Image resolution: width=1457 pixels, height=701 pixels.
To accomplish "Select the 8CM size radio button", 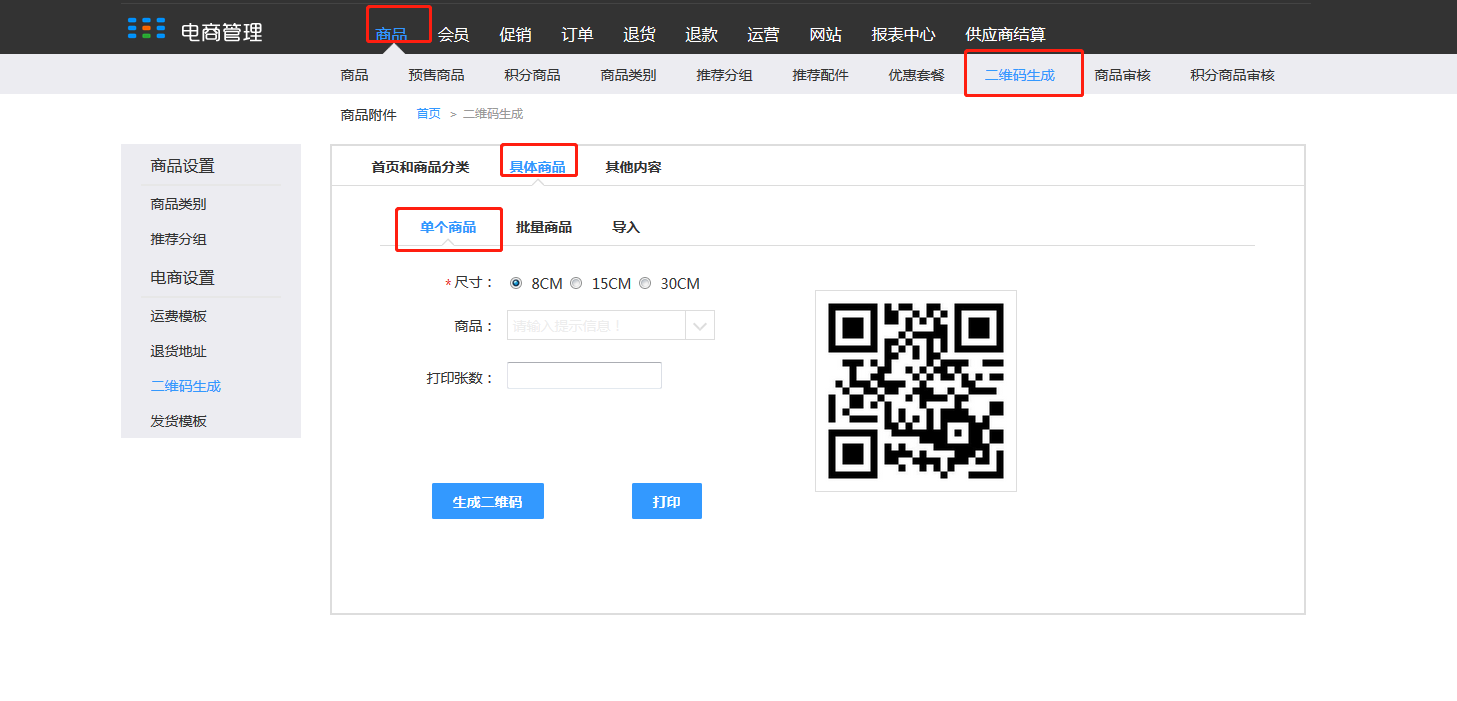I will tap(516, 283).
